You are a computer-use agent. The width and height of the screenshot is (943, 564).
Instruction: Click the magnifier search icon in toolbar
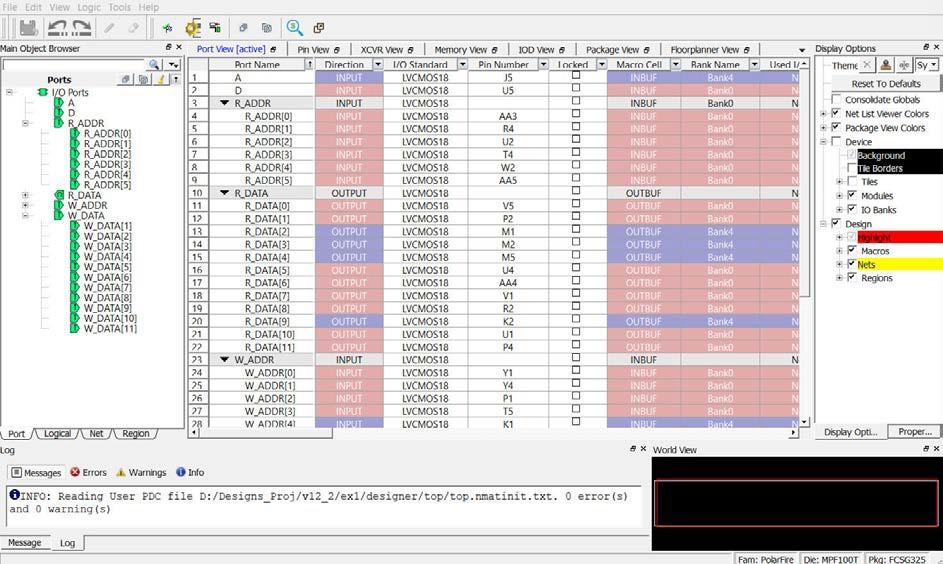coord(294,28)
